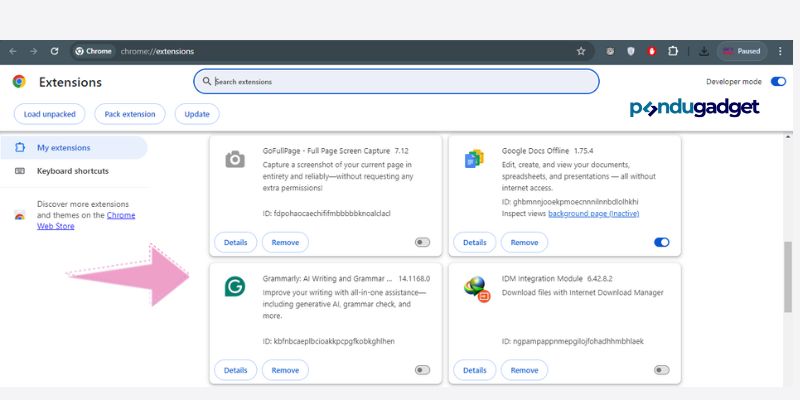Click the IDM Integration Module title text

coord(542,279)
